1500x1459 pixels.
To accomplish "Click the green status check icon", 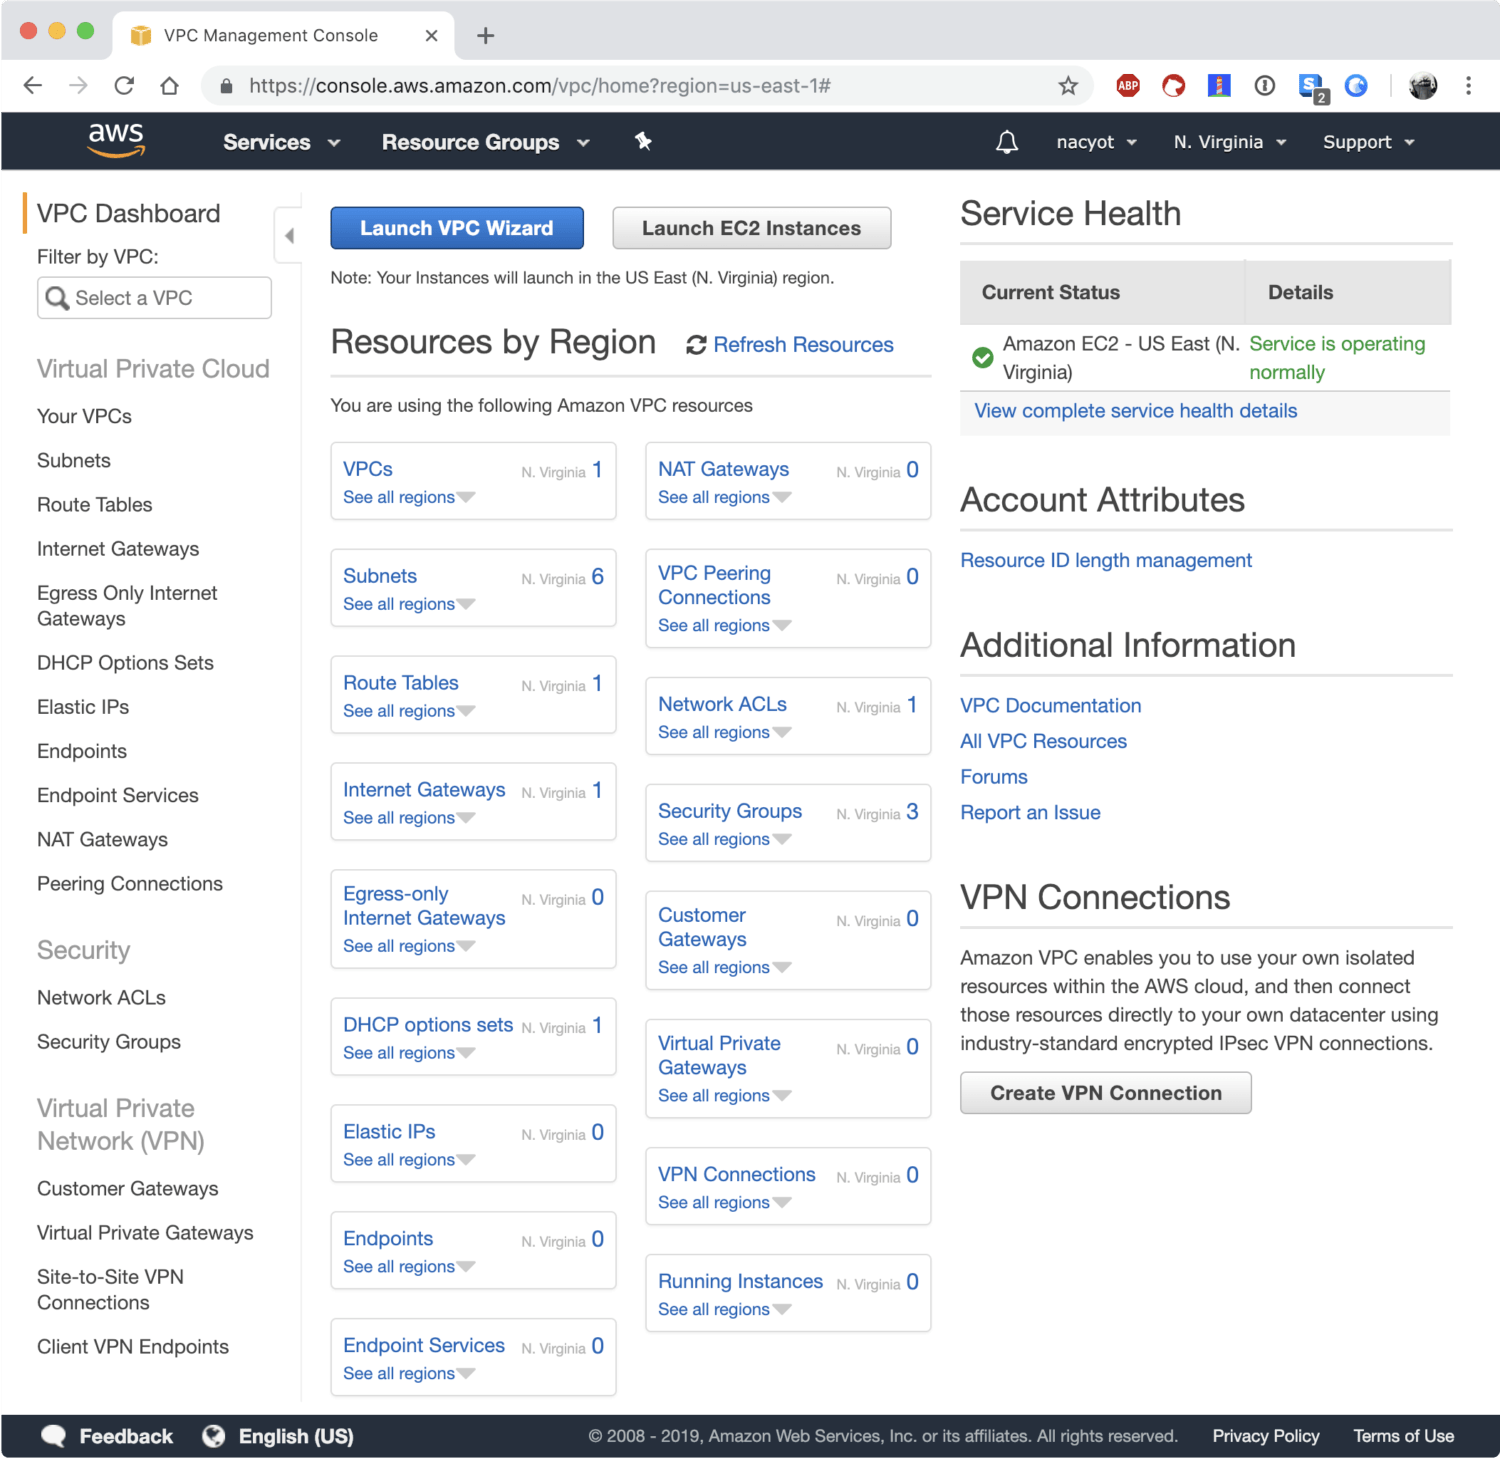I will tap(983, 357).
